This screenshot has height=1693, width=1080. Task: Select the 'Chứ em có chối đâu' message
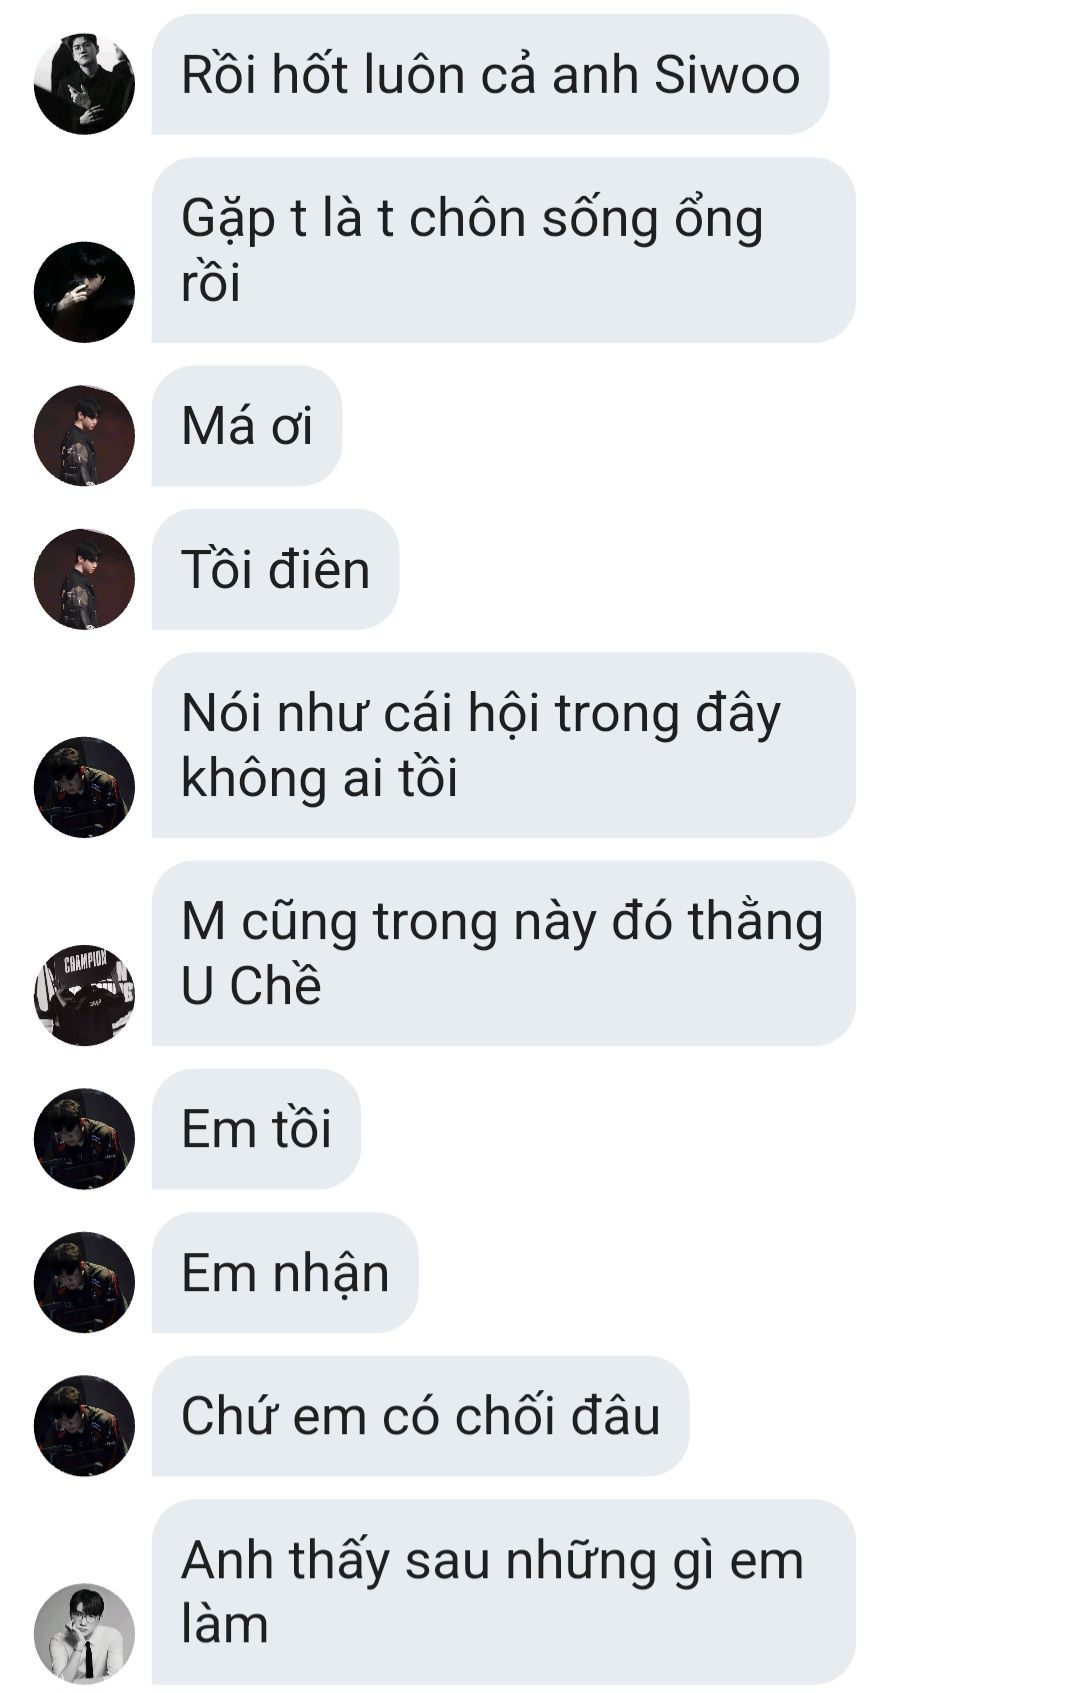pyautogui.click(x=421, y=1416)
